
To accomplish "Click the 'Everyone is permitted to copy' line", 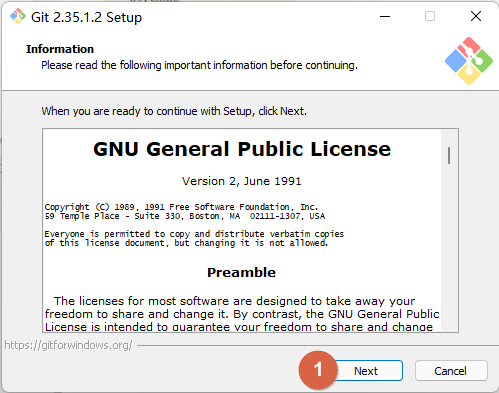I will (194, 234).
